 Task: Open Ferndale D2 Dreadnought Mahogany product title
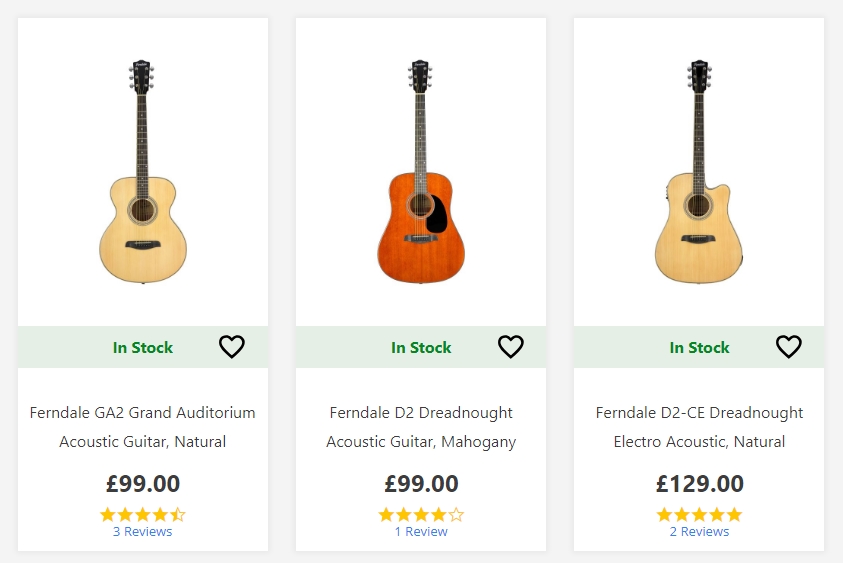click(421, 427)
